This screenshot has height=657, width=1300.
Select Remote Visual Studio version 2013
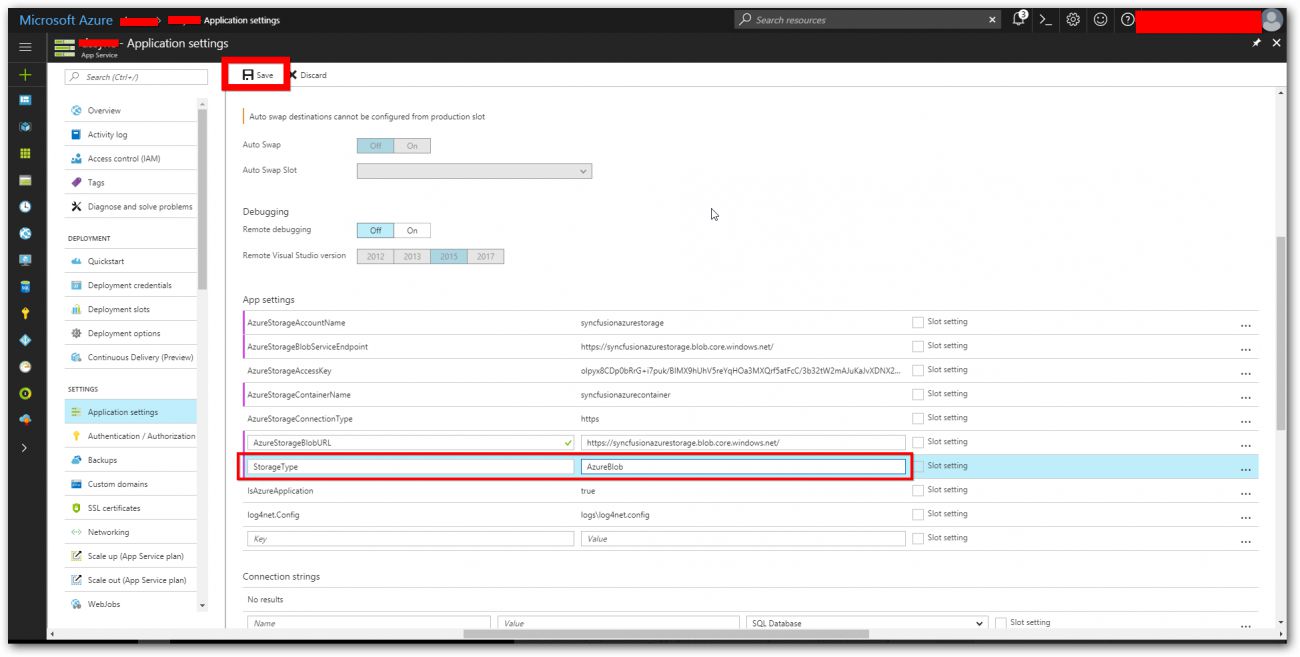pyautogui.click(x=412, y=257)
